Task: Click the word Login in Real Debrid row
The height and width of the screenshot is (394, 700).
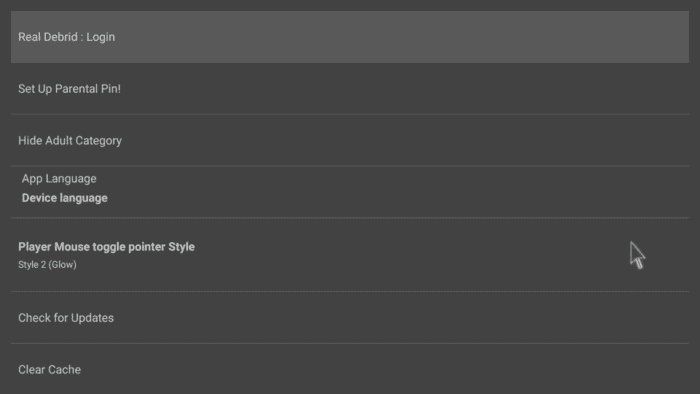Action: point(100,37)
